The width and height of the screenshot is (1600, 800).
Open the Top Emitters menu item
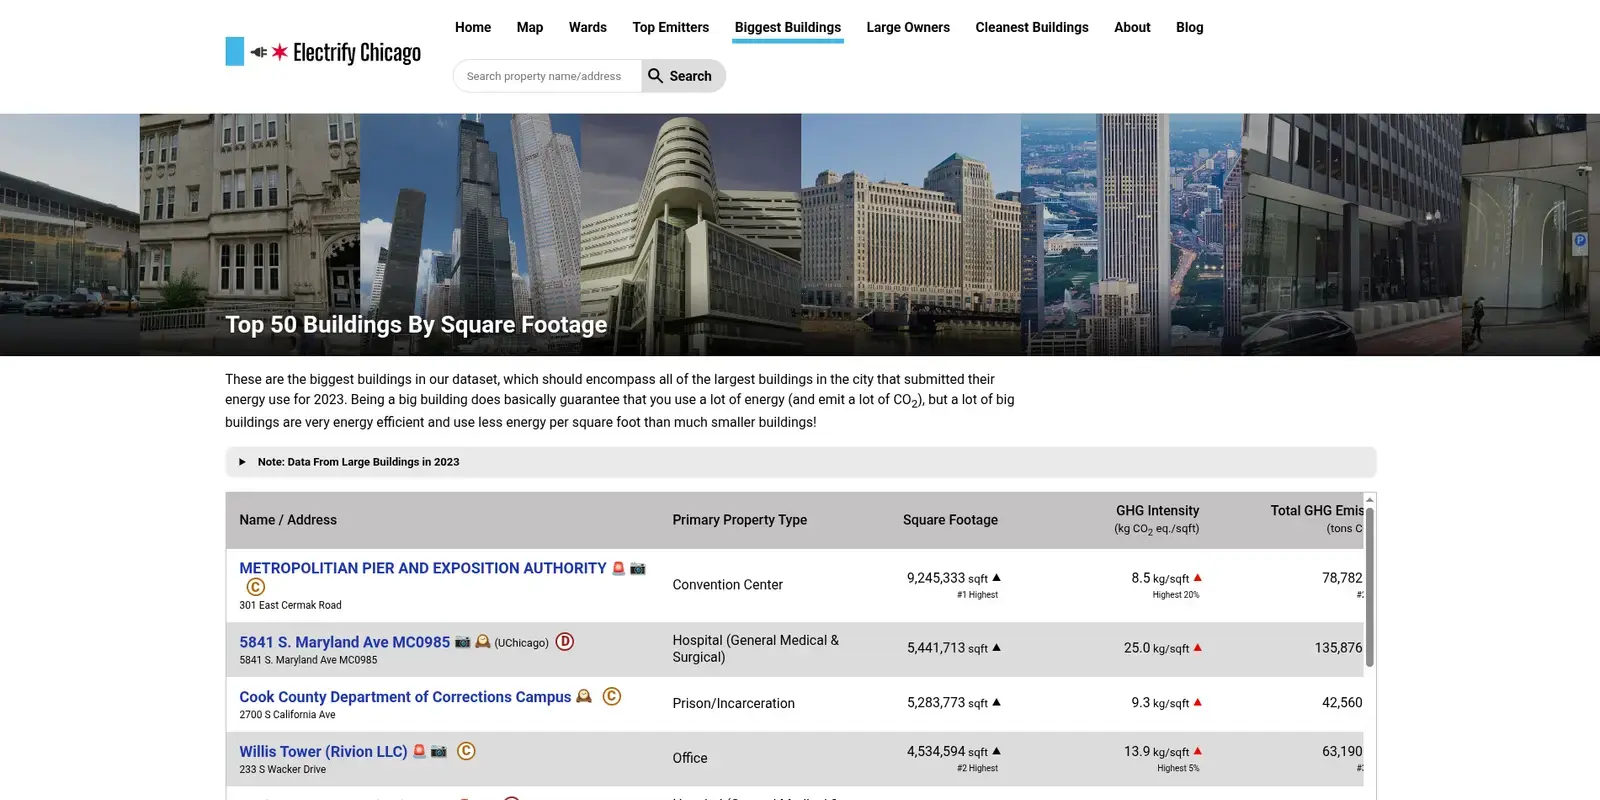click(670, 27)
